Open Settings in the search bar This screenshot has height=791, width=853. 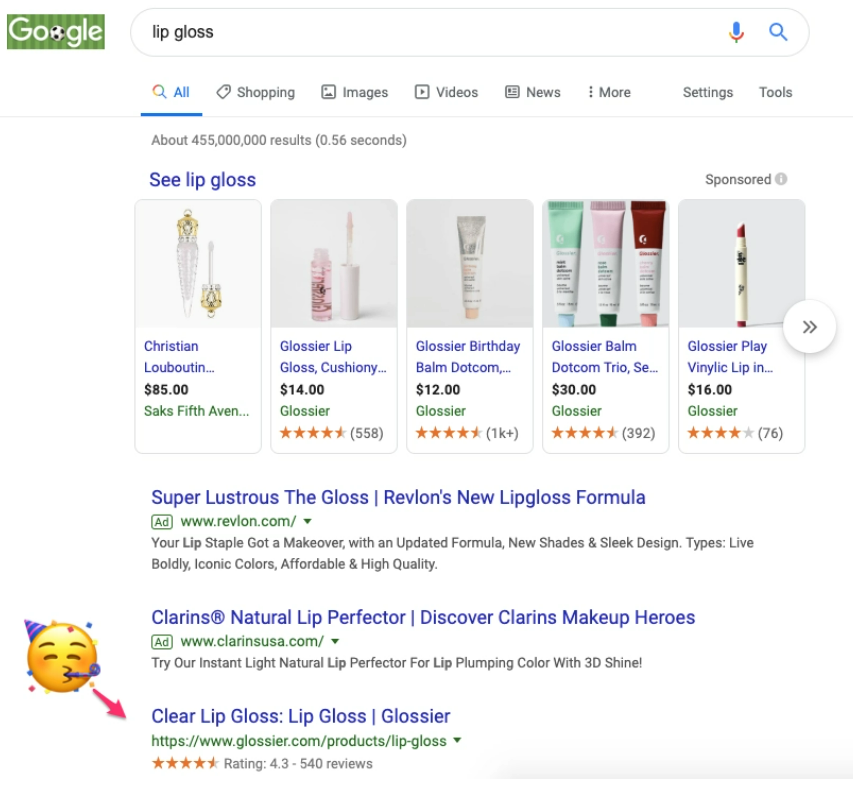(x=708, y=92)
